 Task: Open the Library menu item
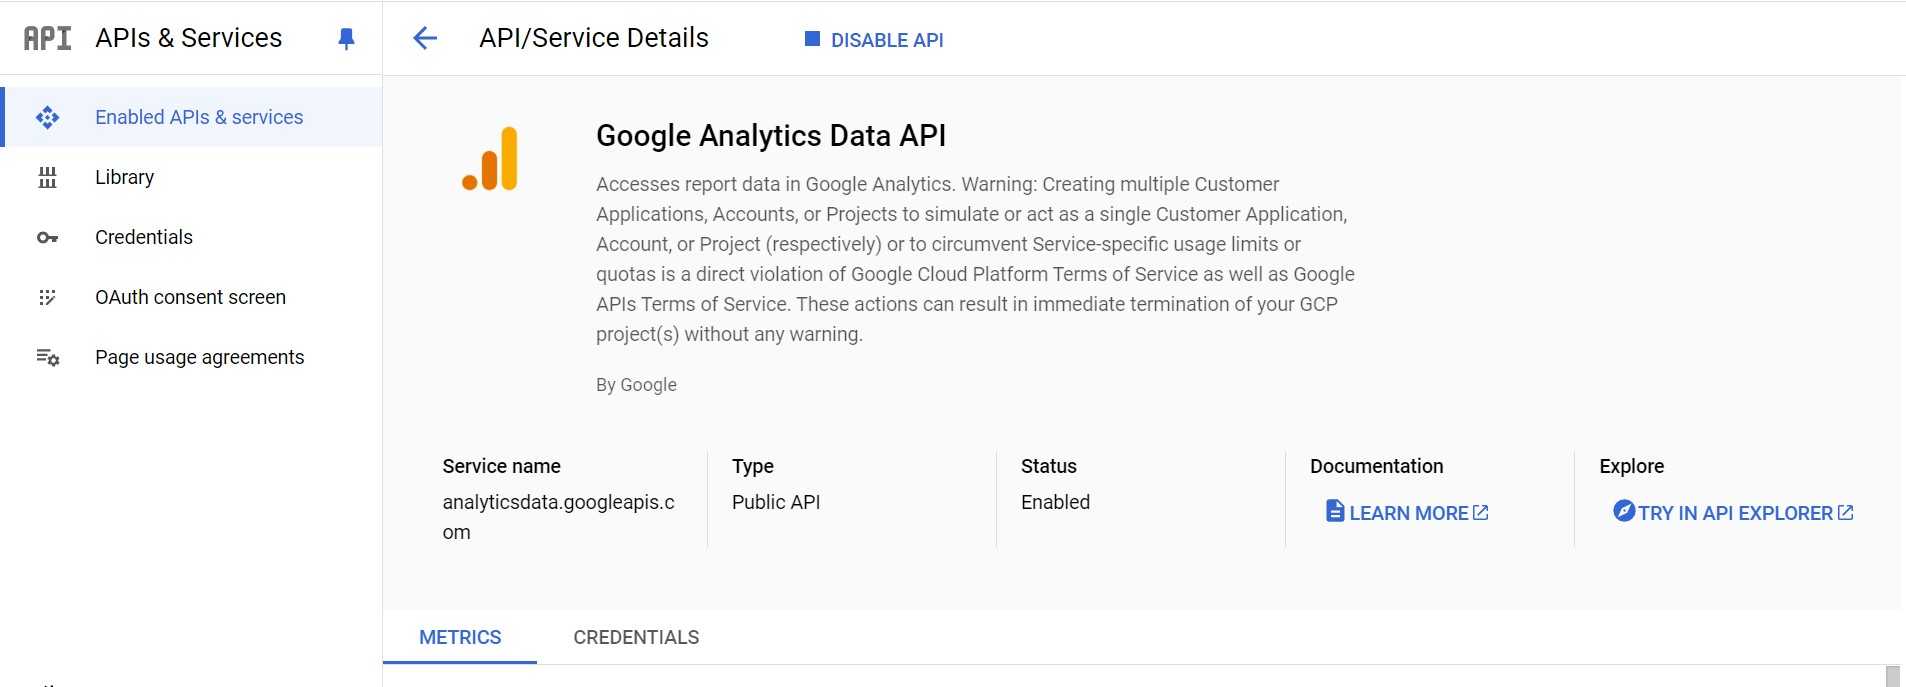tap(192, 177)
